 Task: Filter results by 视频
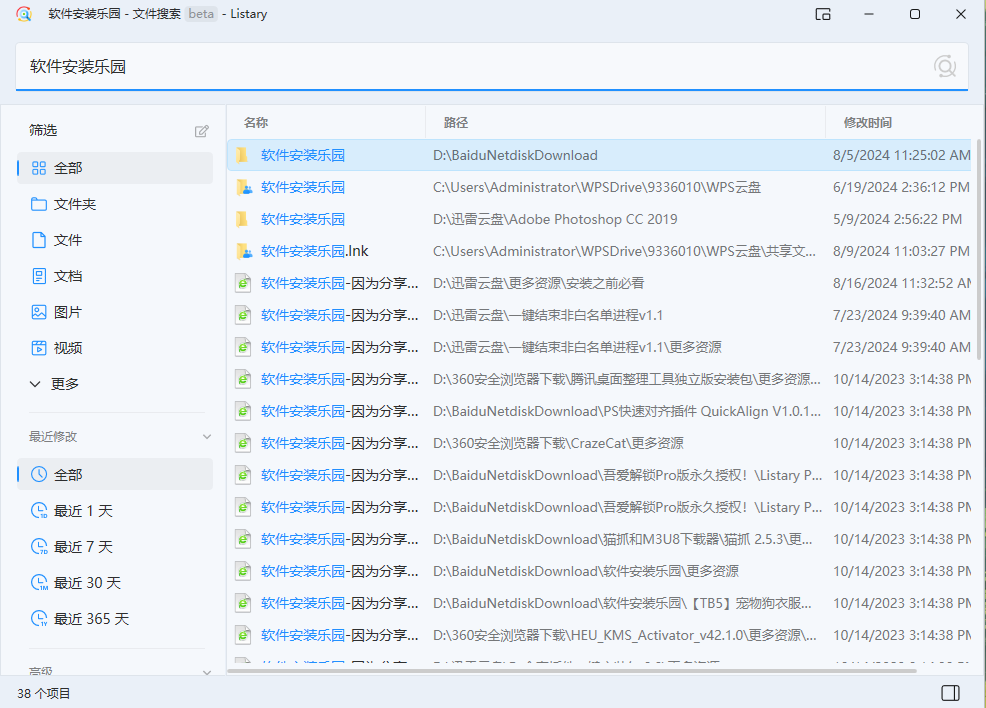(x=114, y=348)
